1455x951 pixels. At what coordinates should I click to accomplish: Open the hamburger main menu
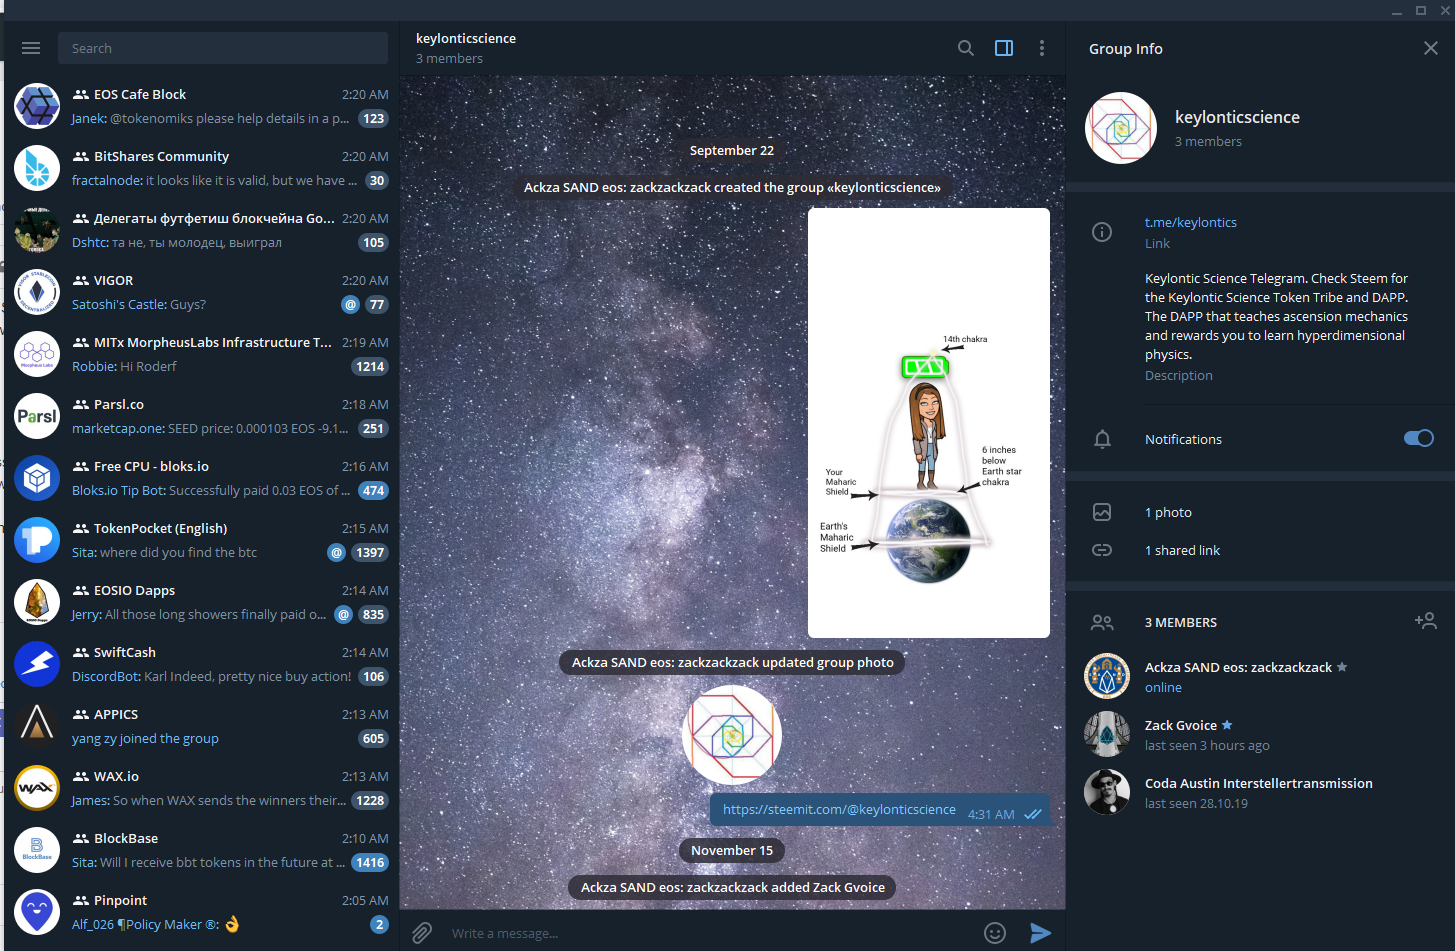click(x=31, y=48)
